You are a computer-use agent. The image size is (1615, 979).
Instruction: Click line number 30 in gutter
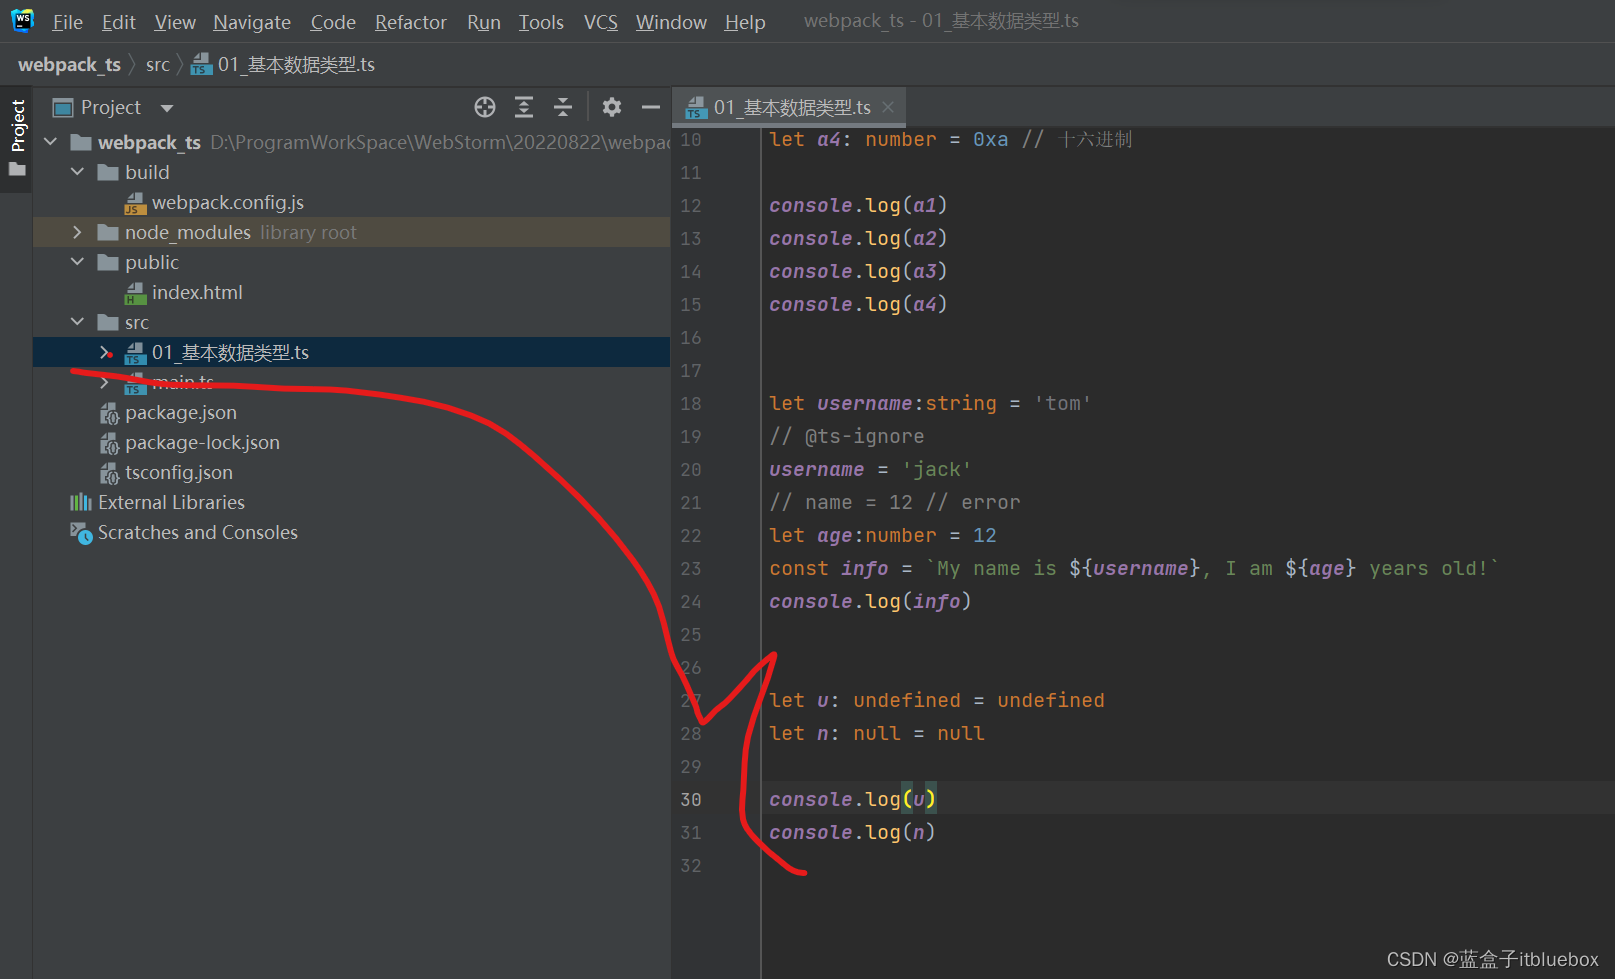[x=691, y=800]
